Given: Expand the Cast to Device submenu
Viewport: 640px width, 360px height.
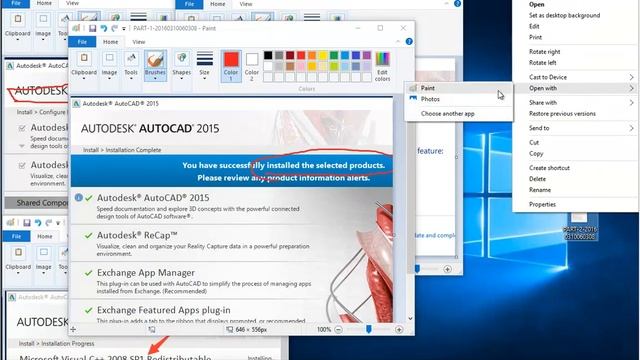Looking at the screenshot, I should tap(576, 77).
